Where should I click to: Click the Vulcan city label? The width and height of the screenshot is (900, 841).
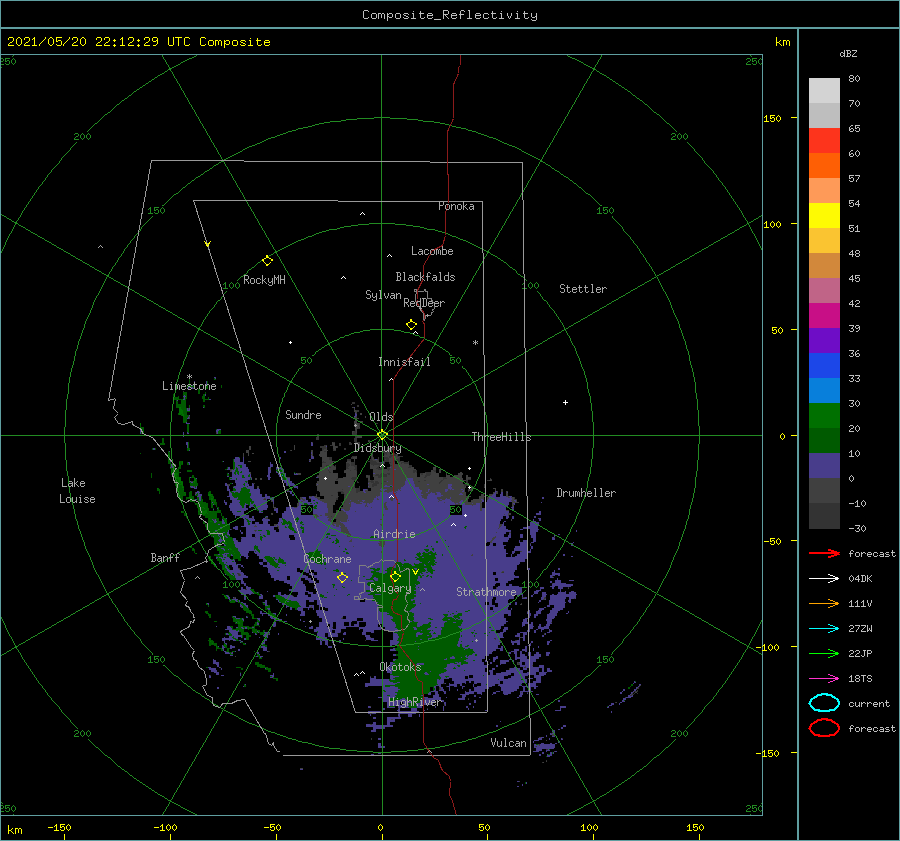[x=508, y=743]
